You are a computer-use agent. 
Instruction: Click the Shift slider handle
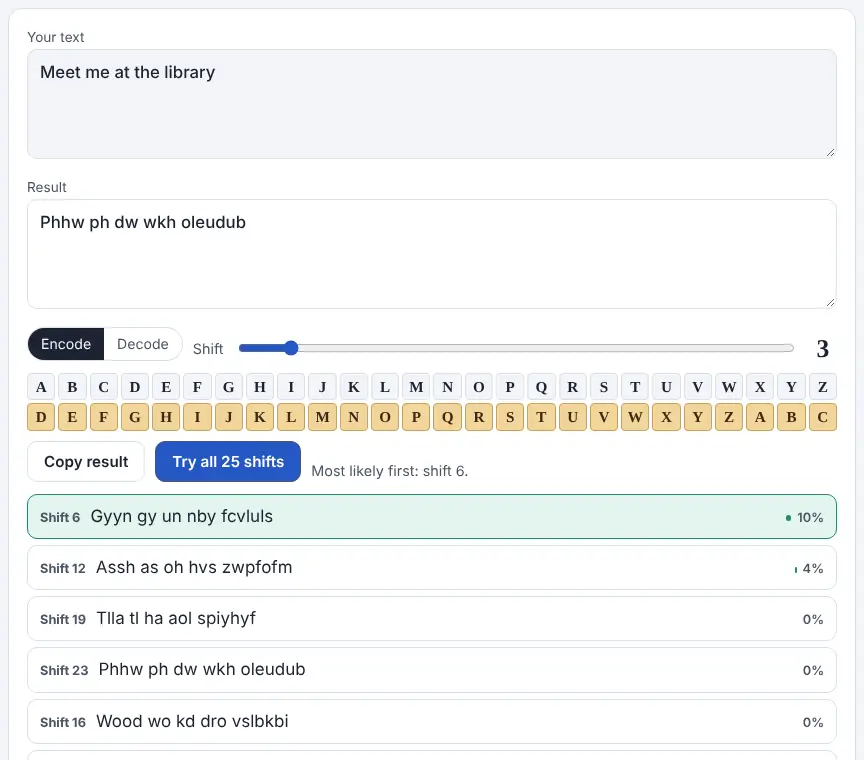291,348
